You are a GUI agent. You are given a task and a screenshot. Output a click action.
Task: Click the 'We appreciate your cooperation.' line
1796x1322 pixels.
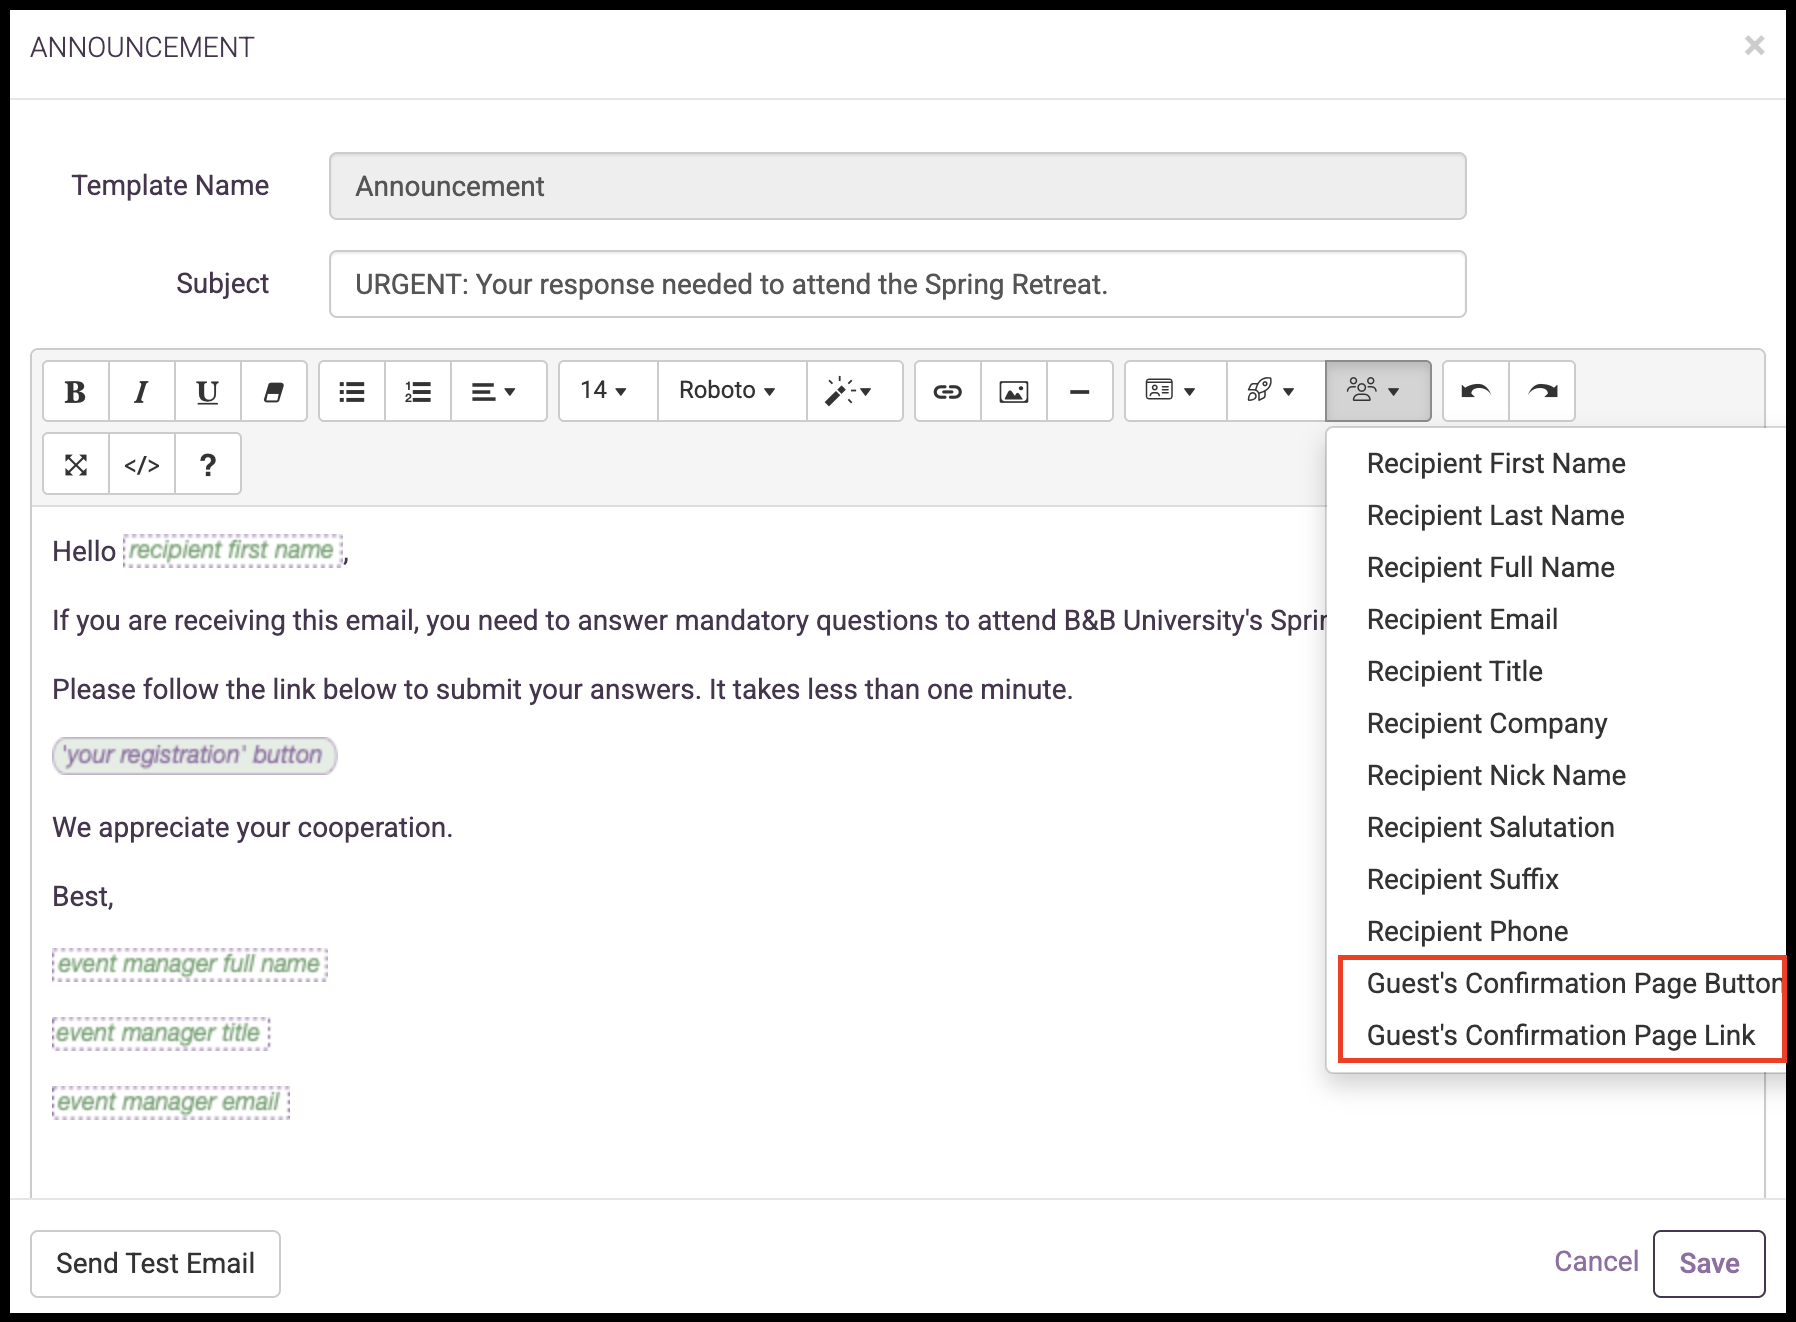click(252, 828)
